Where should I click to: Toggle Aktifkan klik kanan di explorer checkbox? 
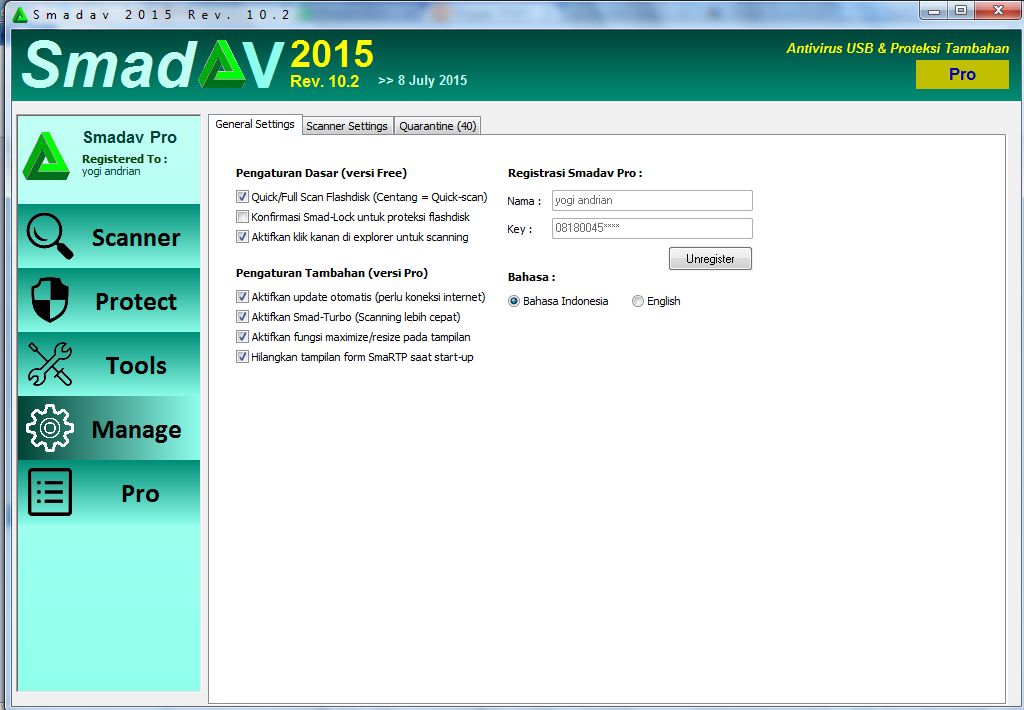pos(242,237)
